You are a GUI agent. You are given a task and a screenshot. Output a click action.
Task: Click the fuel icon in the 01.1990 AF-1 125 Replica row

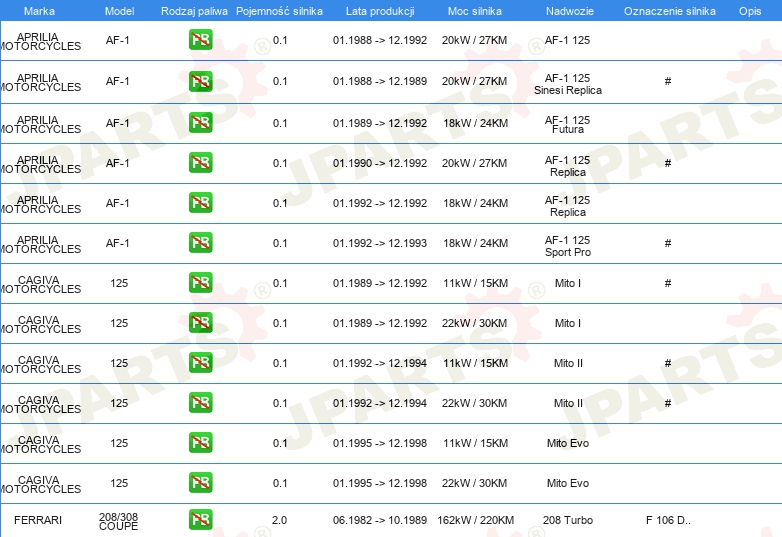point(200,163)
